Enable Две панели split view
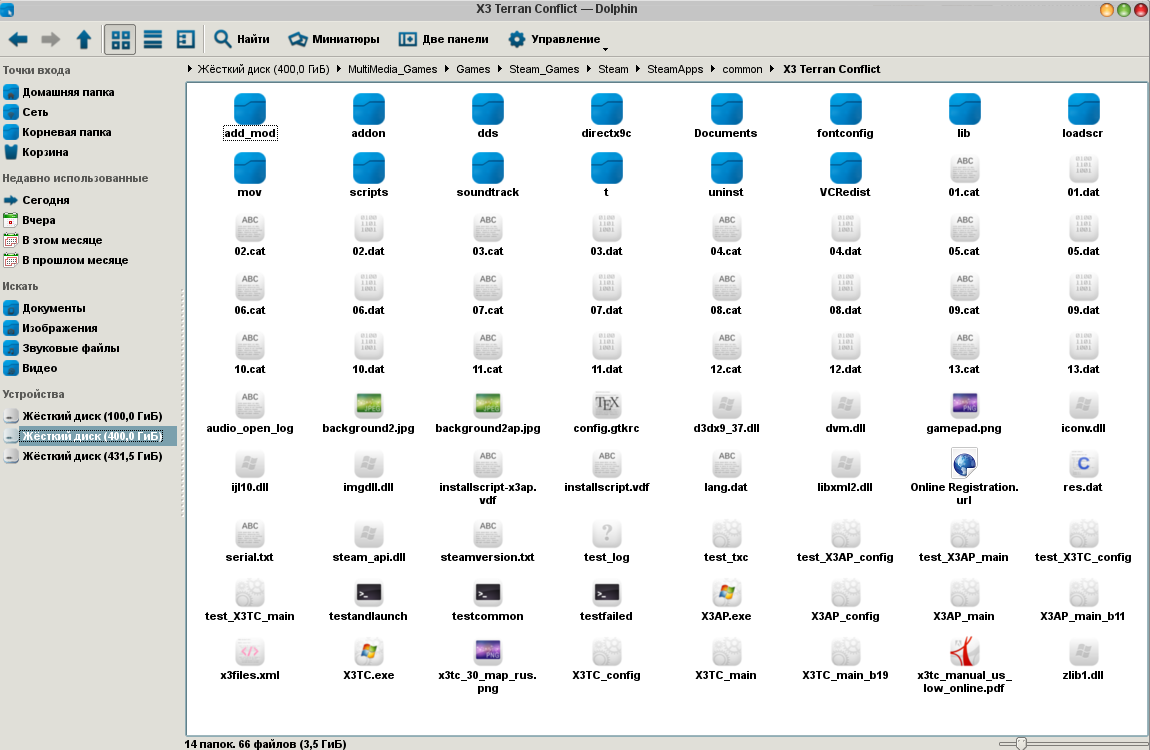1150x750 pixels. coord(444,40)
